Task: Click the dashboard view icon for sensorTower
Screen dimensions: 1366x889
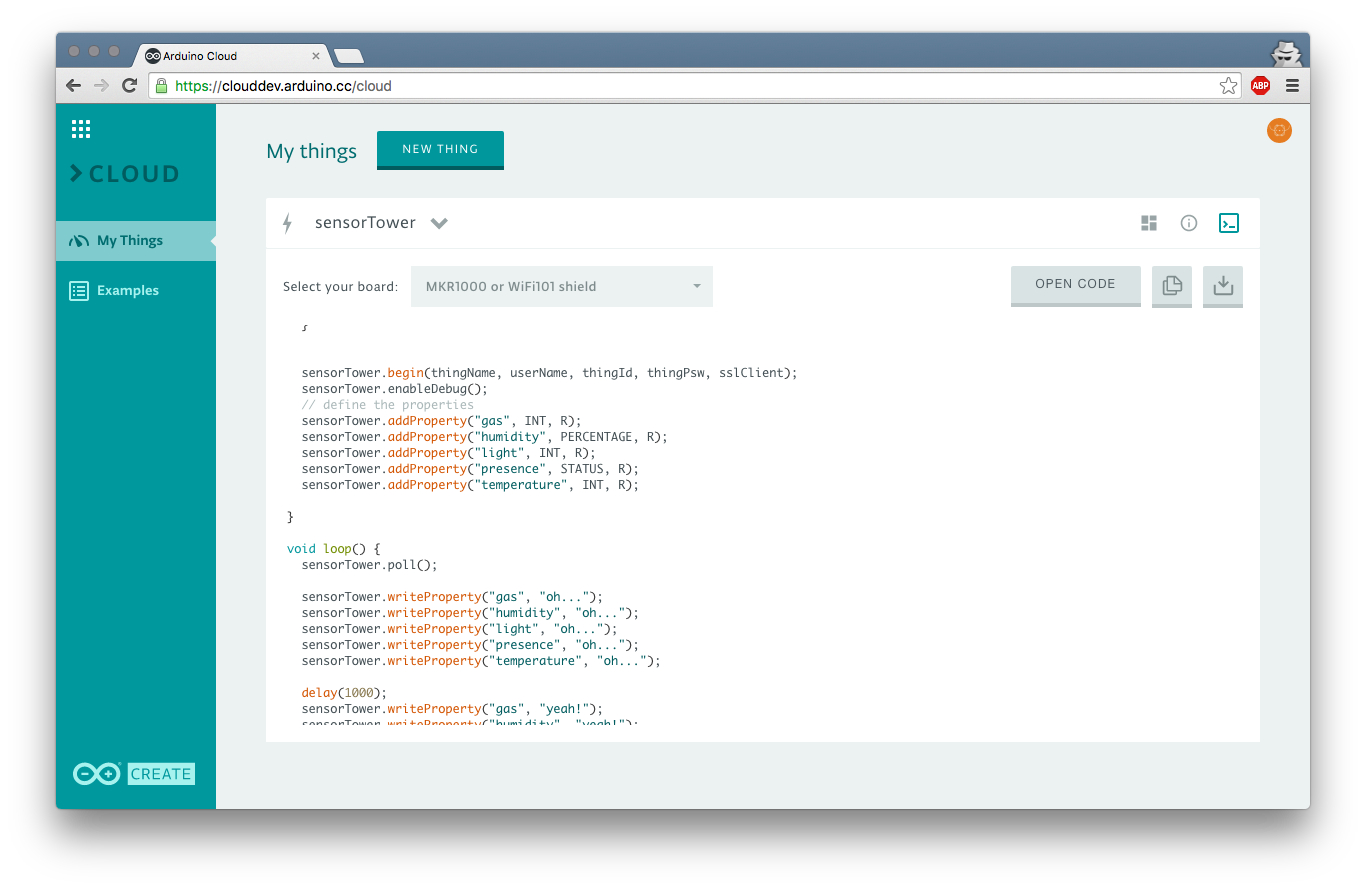Action: pos(1149,223)
